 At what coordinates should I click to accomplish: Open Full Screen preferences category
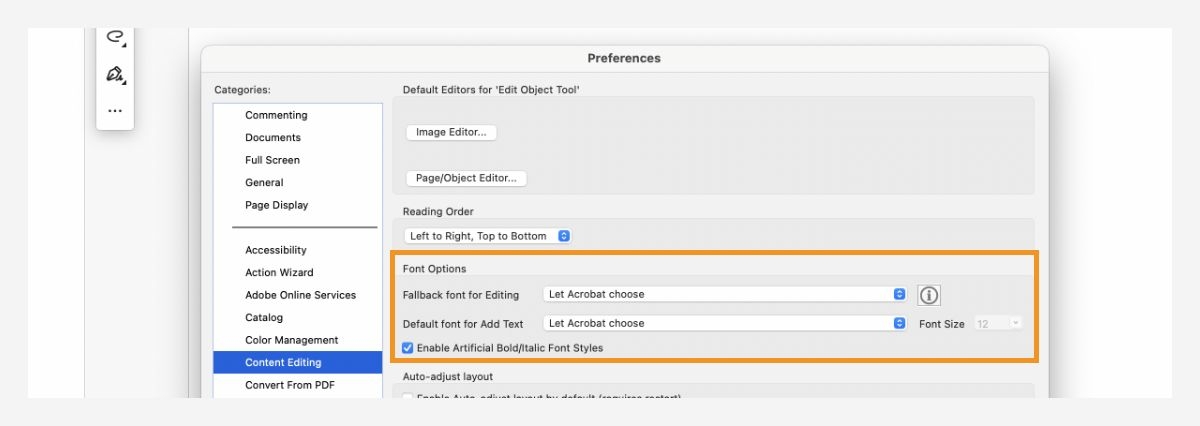pos(272,160)
